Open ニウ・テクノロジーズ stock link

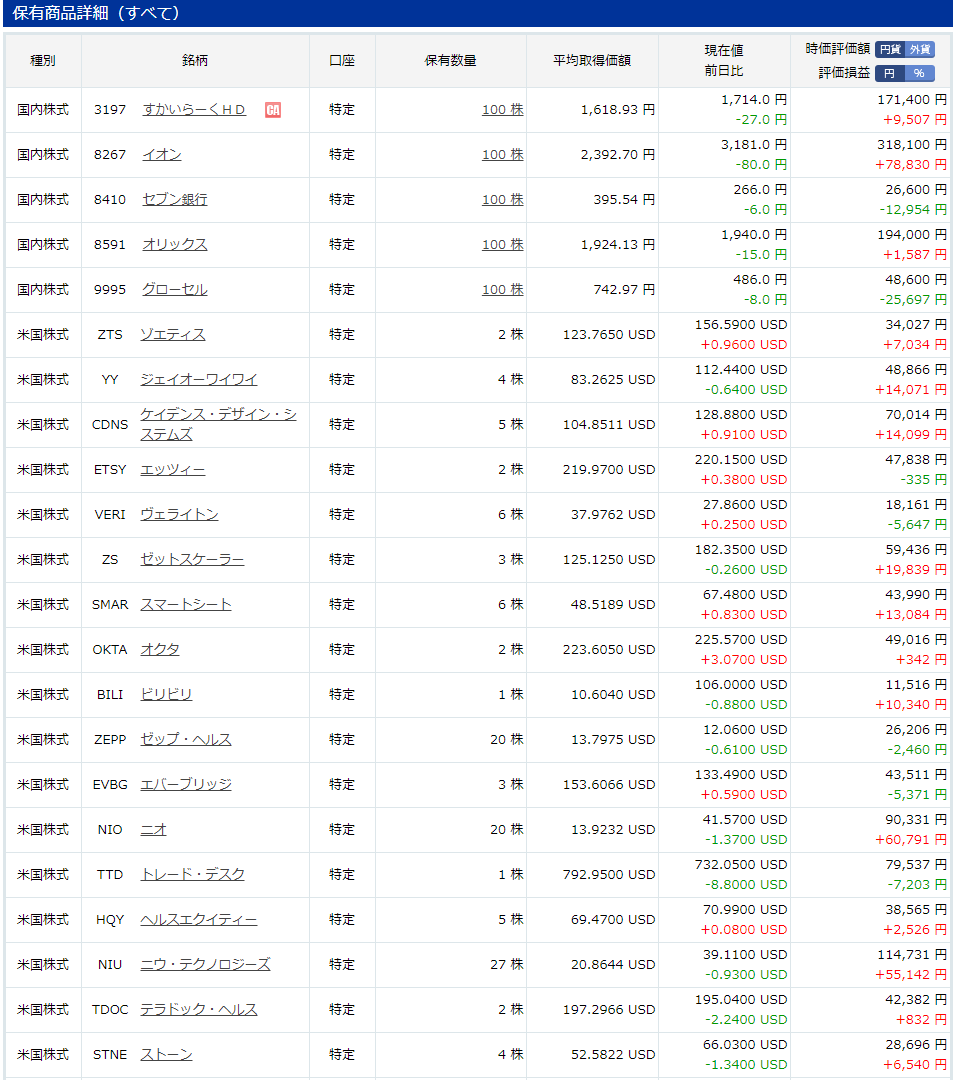[x=205, y=964]
